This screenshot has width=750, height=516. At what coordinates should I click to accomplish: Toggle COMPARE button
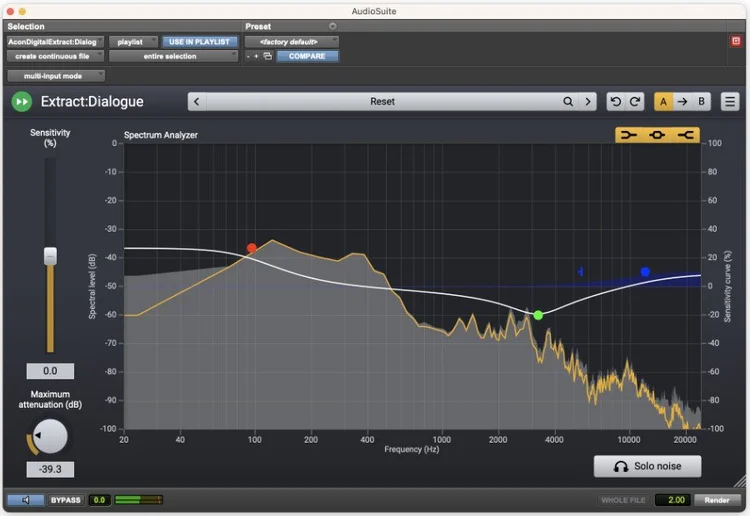(307, 56)
